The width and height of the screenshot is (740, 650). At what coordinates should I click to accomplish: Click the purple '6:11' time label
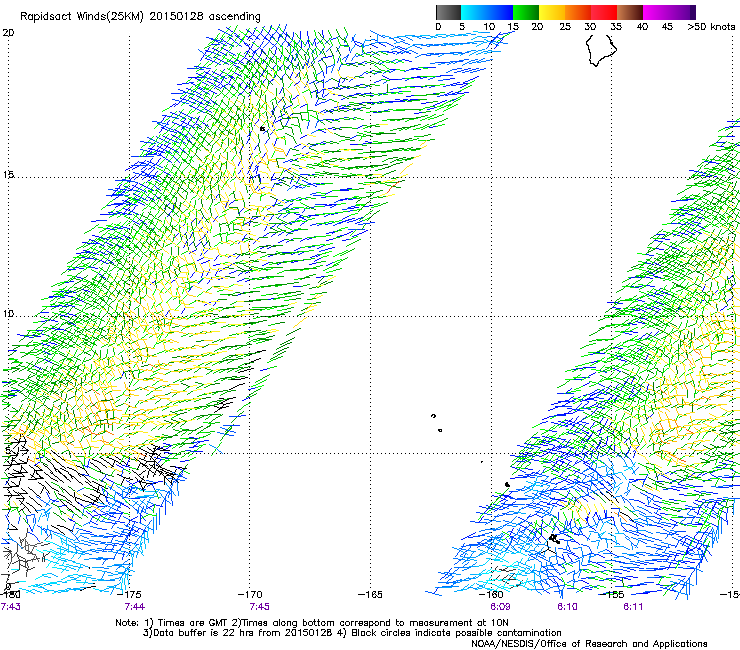pos(633,607)
